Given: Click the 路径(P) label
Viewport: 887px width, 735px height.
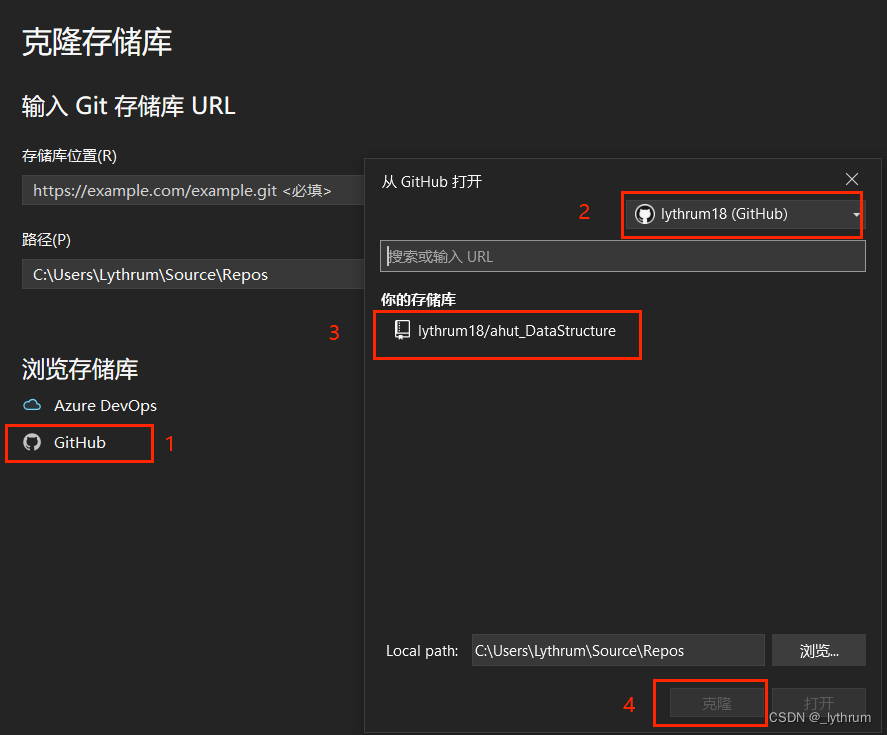Looking at the screenshot, I should [x=46, y=239].
